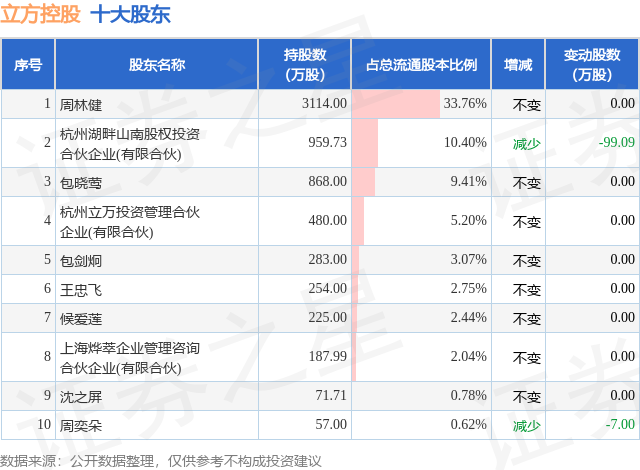Click the 持股数(万股) column header

[x=305, y=64]
